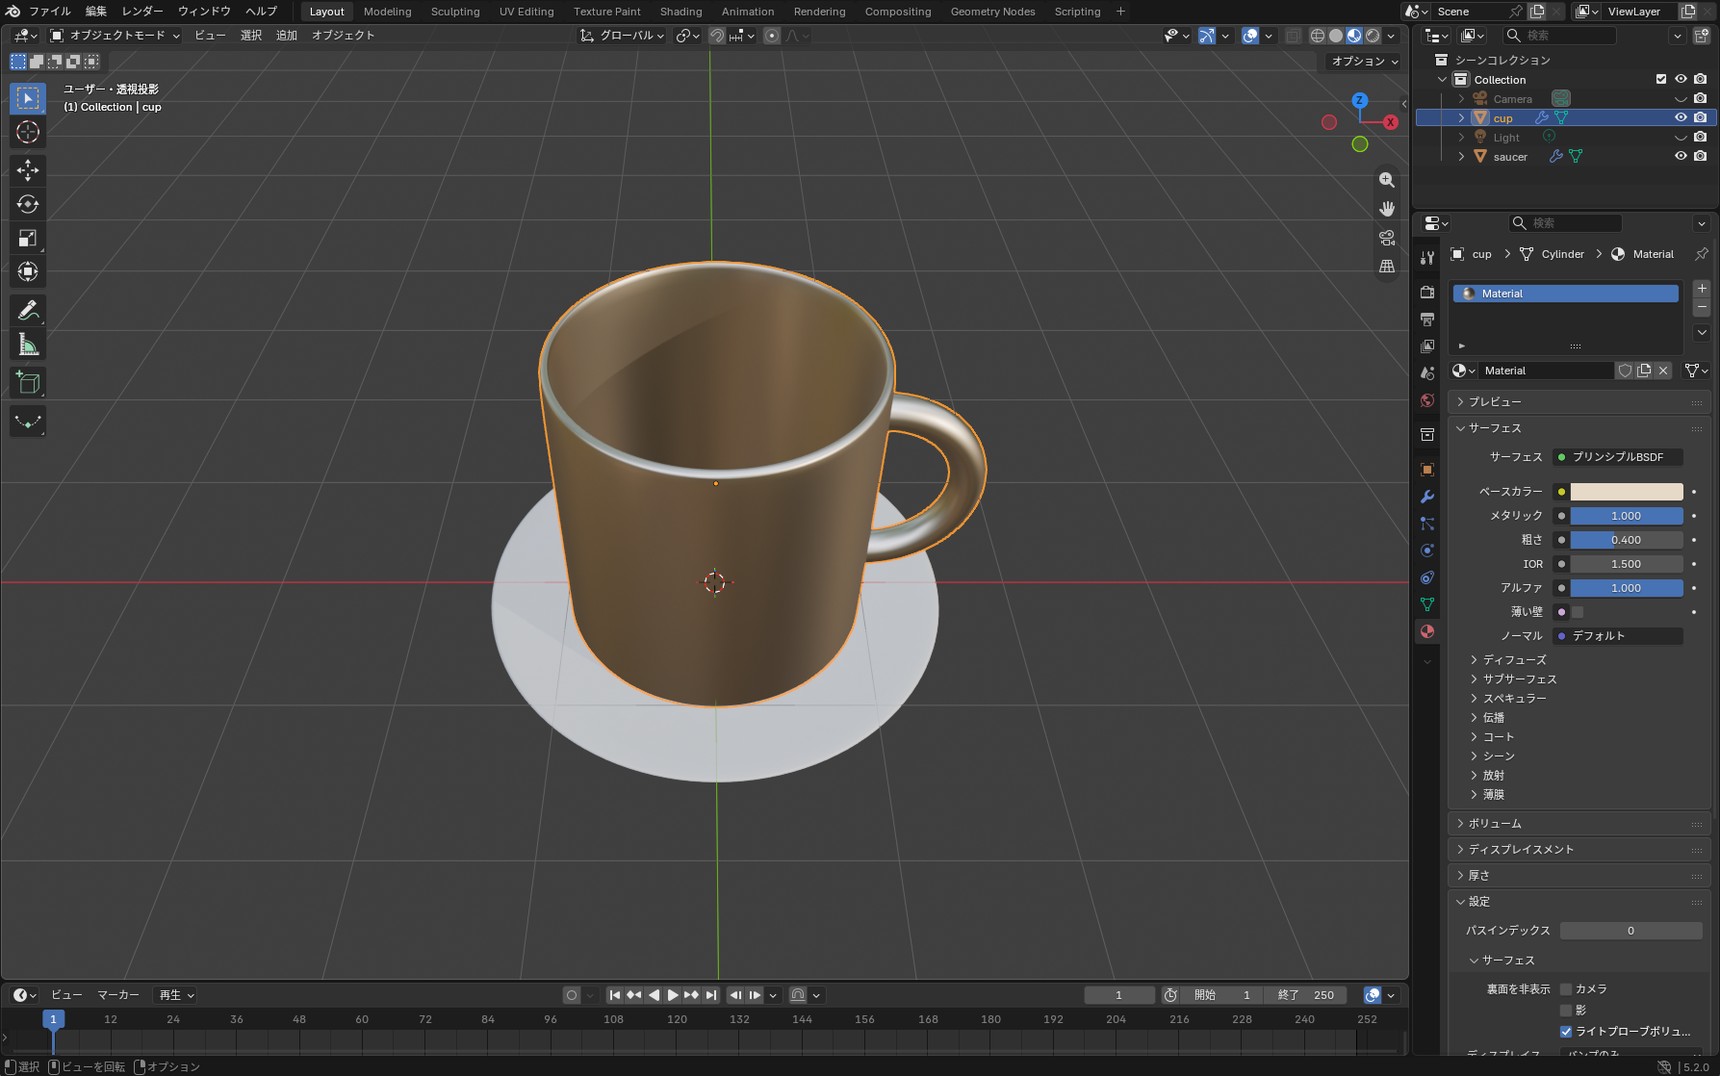The width and height of the screenshot is (1720, 1076).
Task: Open the Physics properties tab
Action: point(1427,551)
